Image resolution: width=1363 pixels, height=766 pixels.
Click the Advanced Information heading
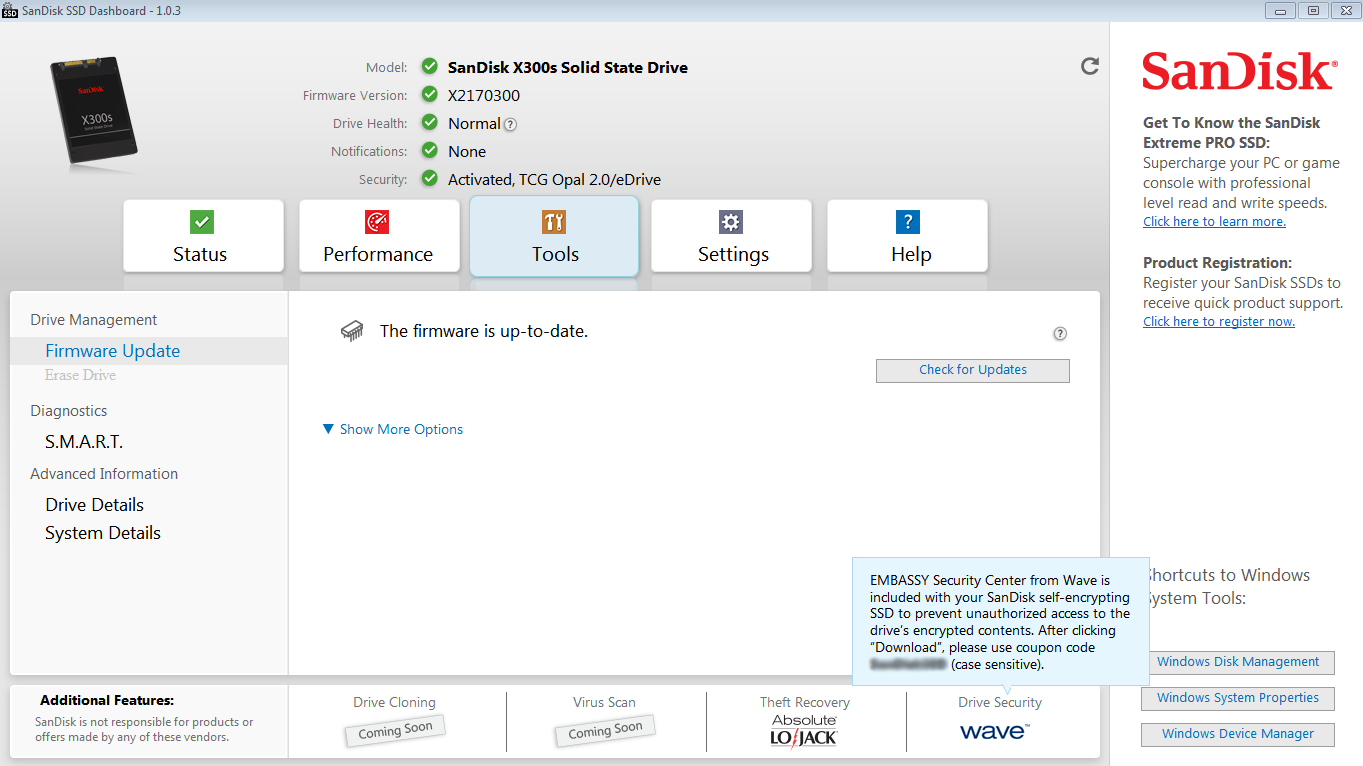[x=104, y=474]
